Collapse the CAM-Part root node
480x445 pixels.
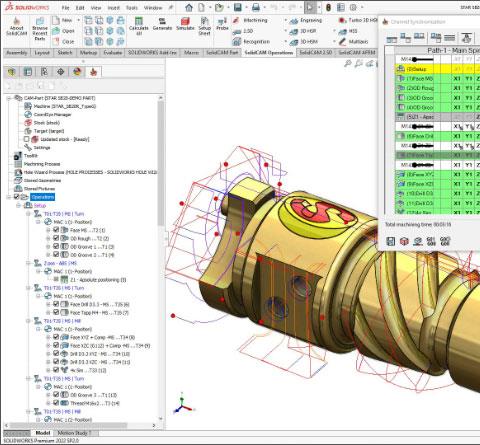click(9, 98)
